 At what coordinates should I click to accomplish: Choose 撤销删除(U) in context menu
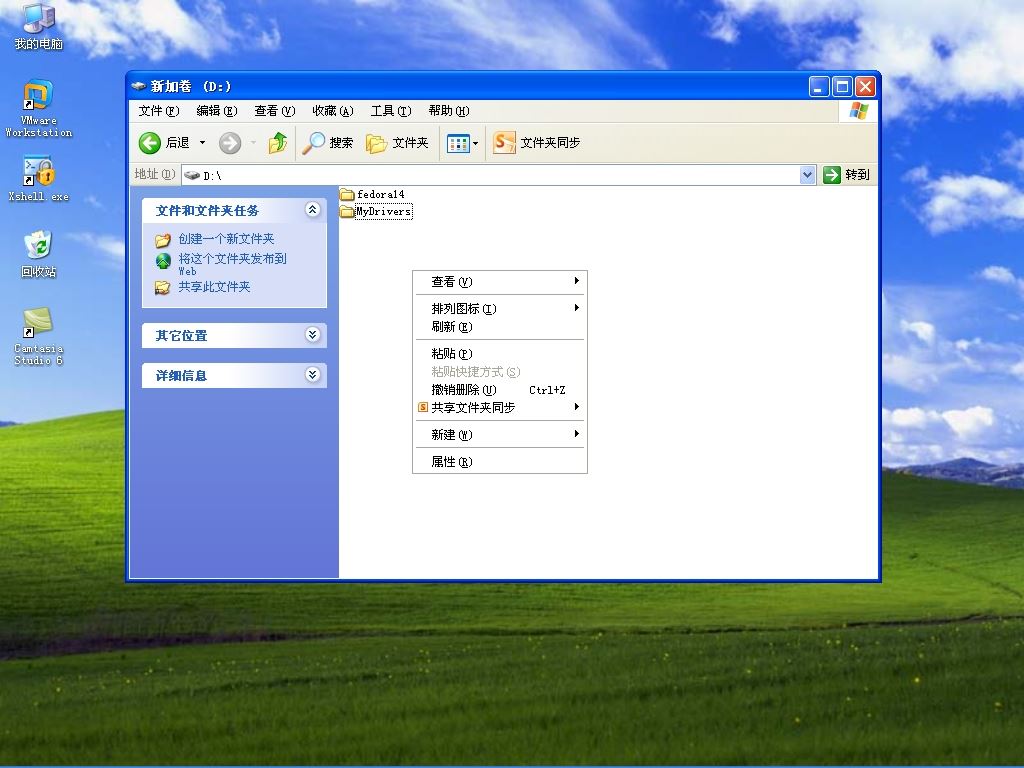pos(500,390)
